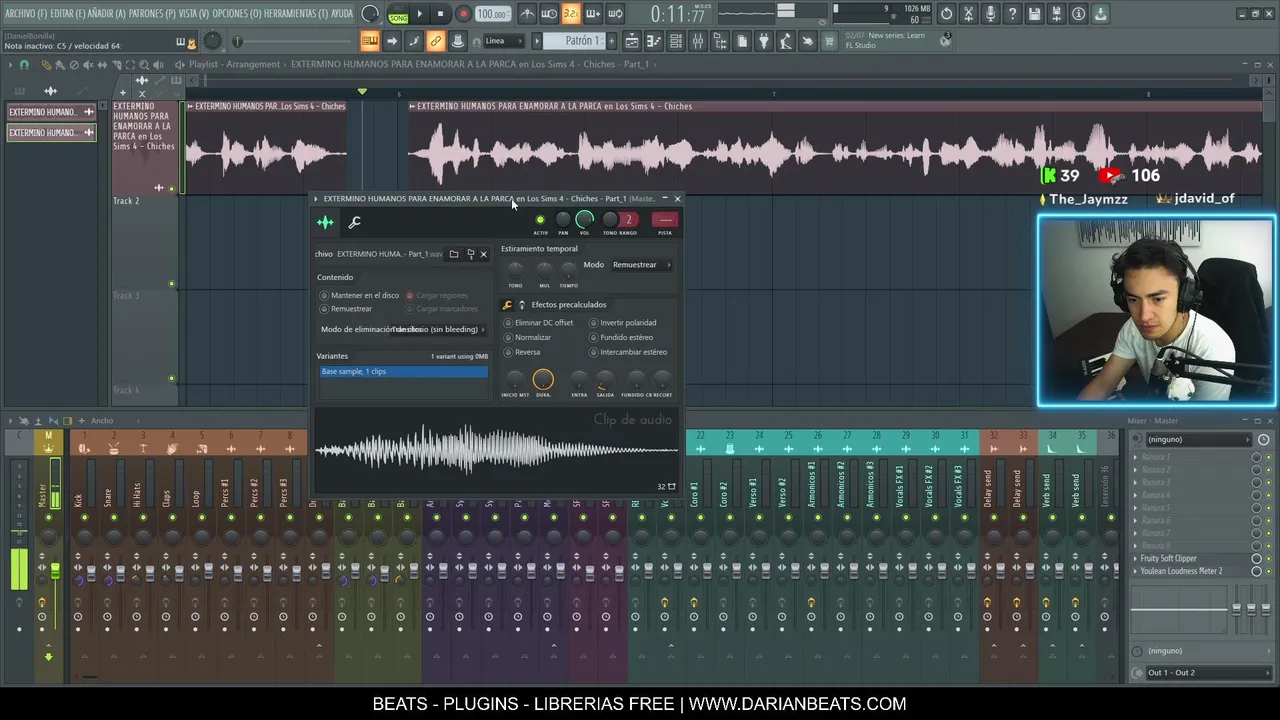Screen dimensions: 1280x720
Task: Toggle pattern/song mode button
Action: (398, 14)
